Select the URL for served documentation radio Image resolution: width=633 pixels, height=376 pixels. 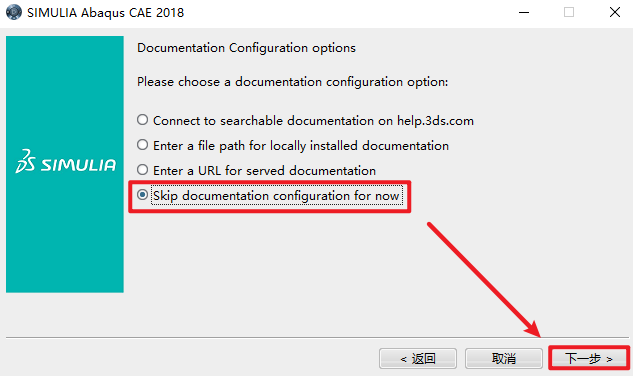pos(142,170)
